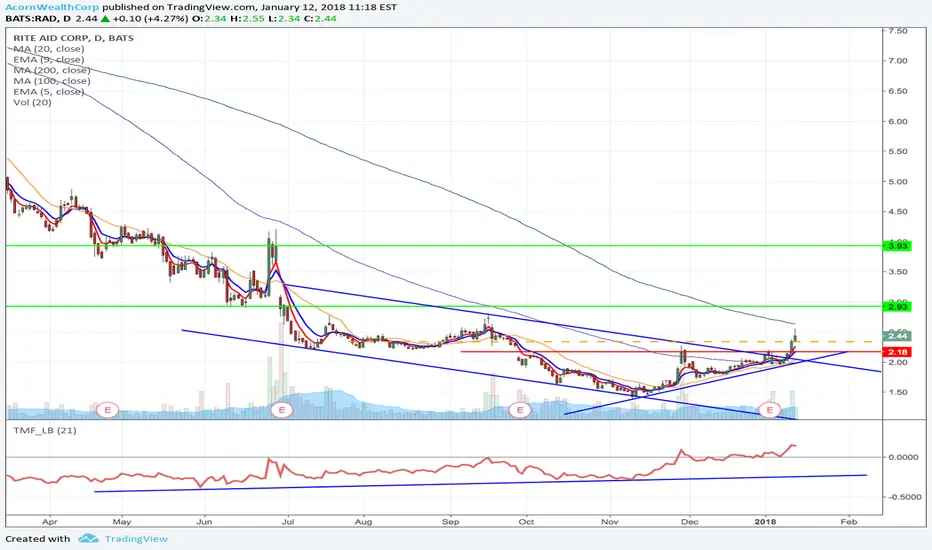Screen dimensions: 932x550
Task: Select the EMA (9, close) legend entry
Action: 49,59
